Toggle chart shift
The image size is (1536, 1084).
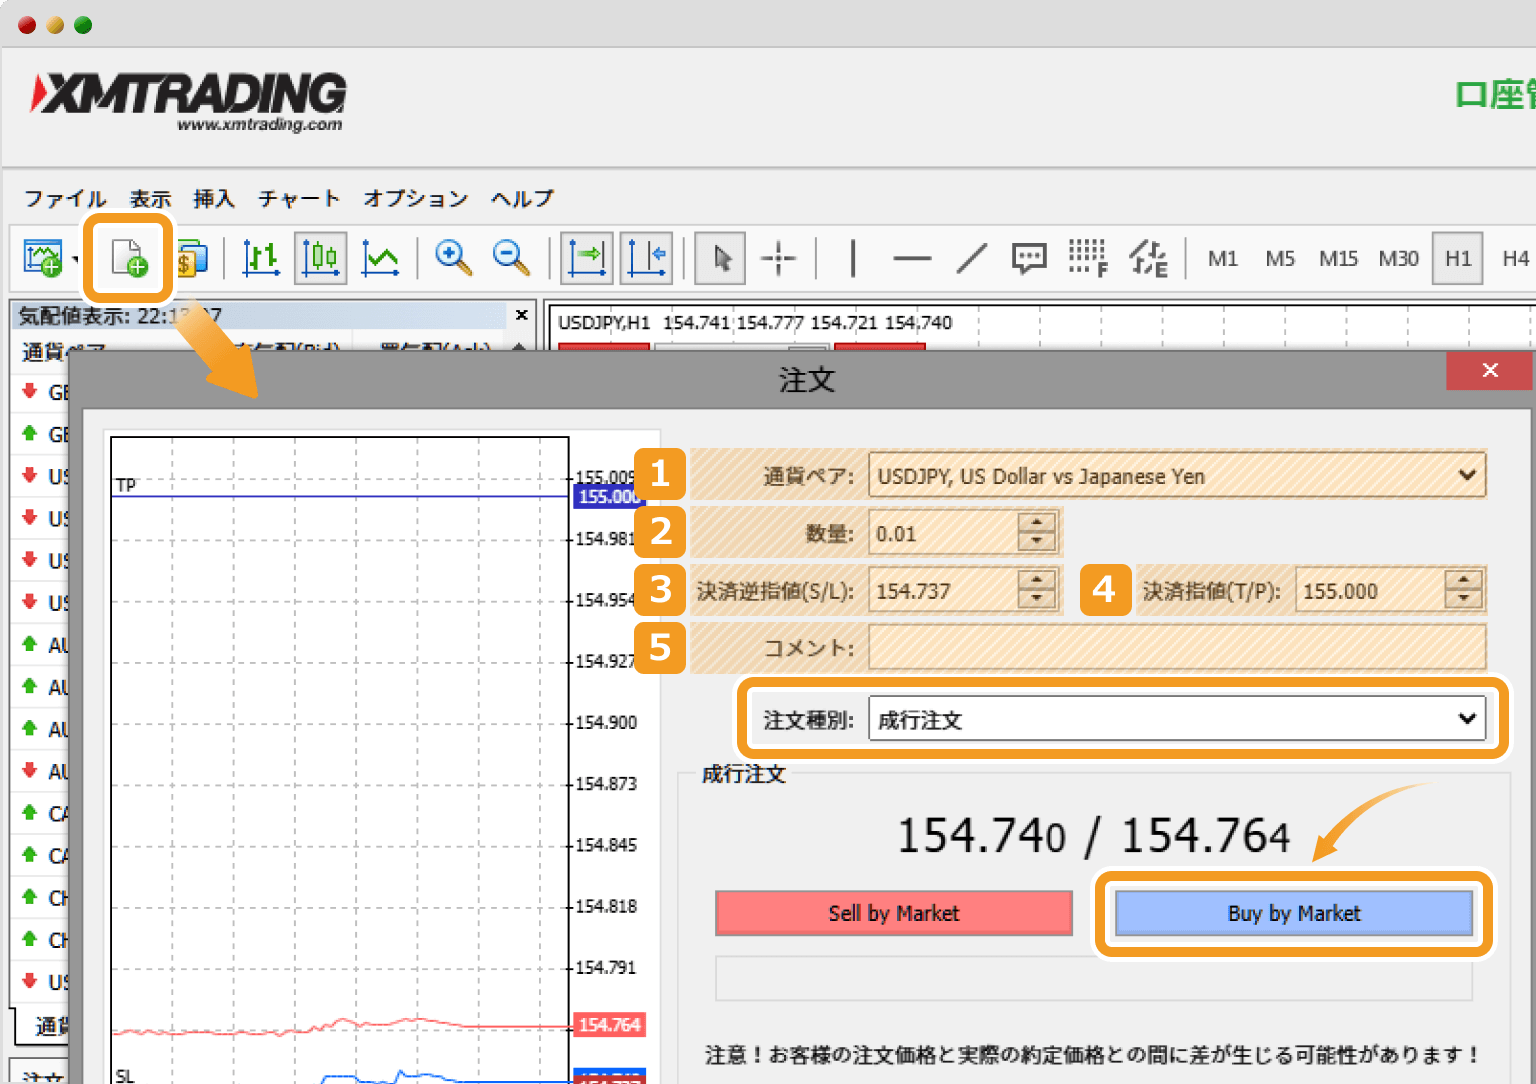point(646,258)
